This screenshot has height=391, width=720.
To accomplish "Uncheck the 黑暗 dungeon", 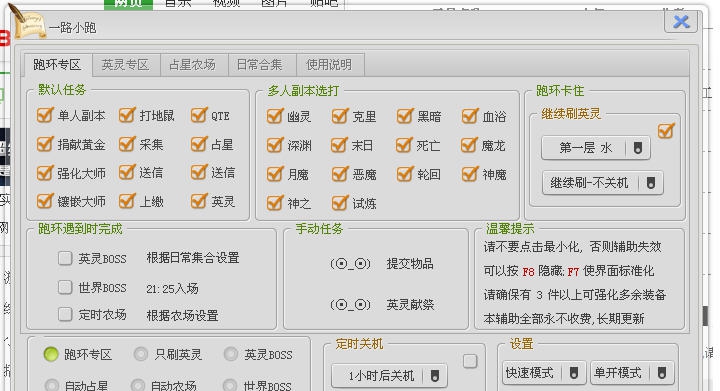I will [405, 116].
